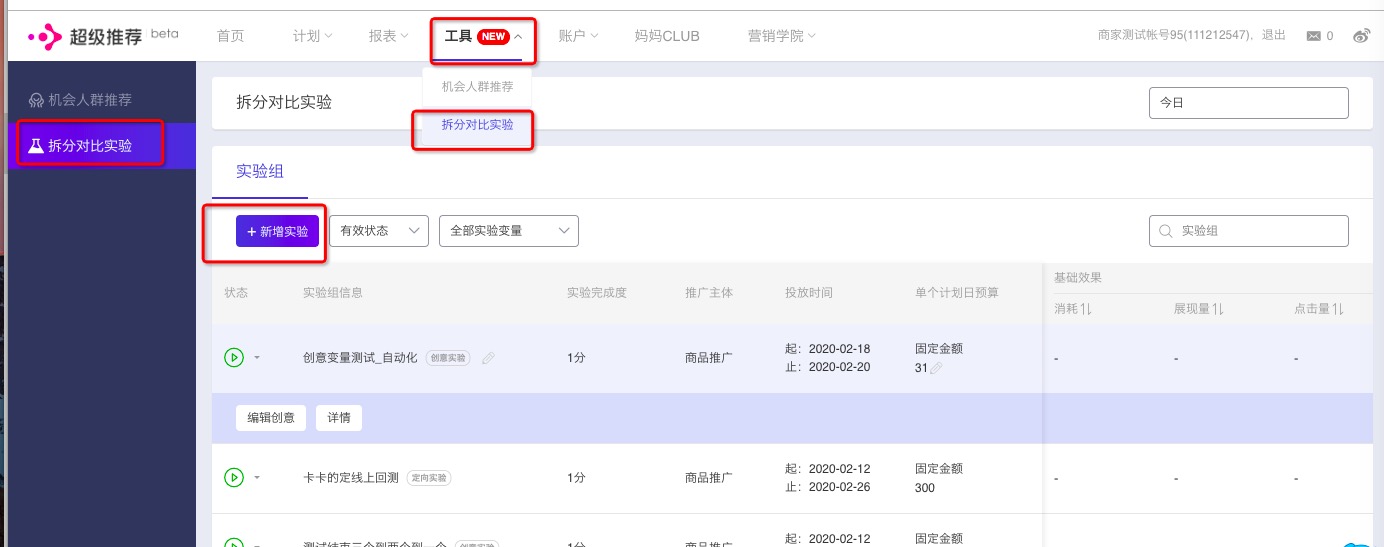Go to 首页 in top navigation
Image resolution: width=1384 pixels, height=547 pixels.
[230, 36]
